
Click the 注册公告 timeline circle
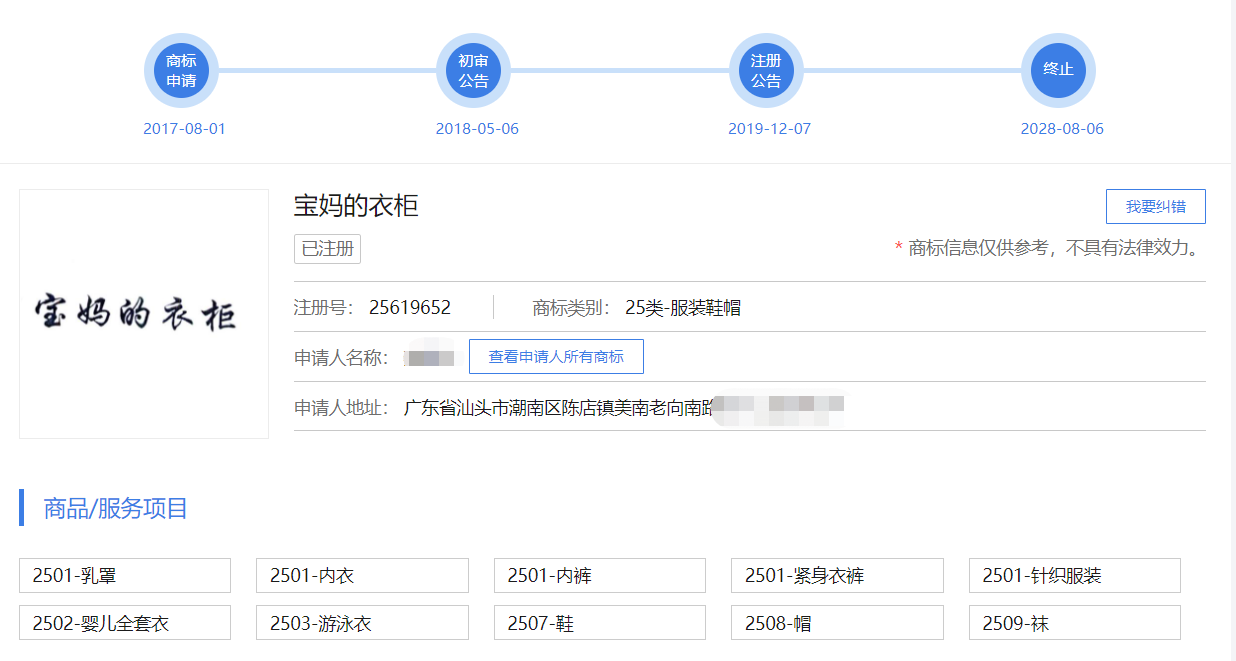tap(766, 71)
